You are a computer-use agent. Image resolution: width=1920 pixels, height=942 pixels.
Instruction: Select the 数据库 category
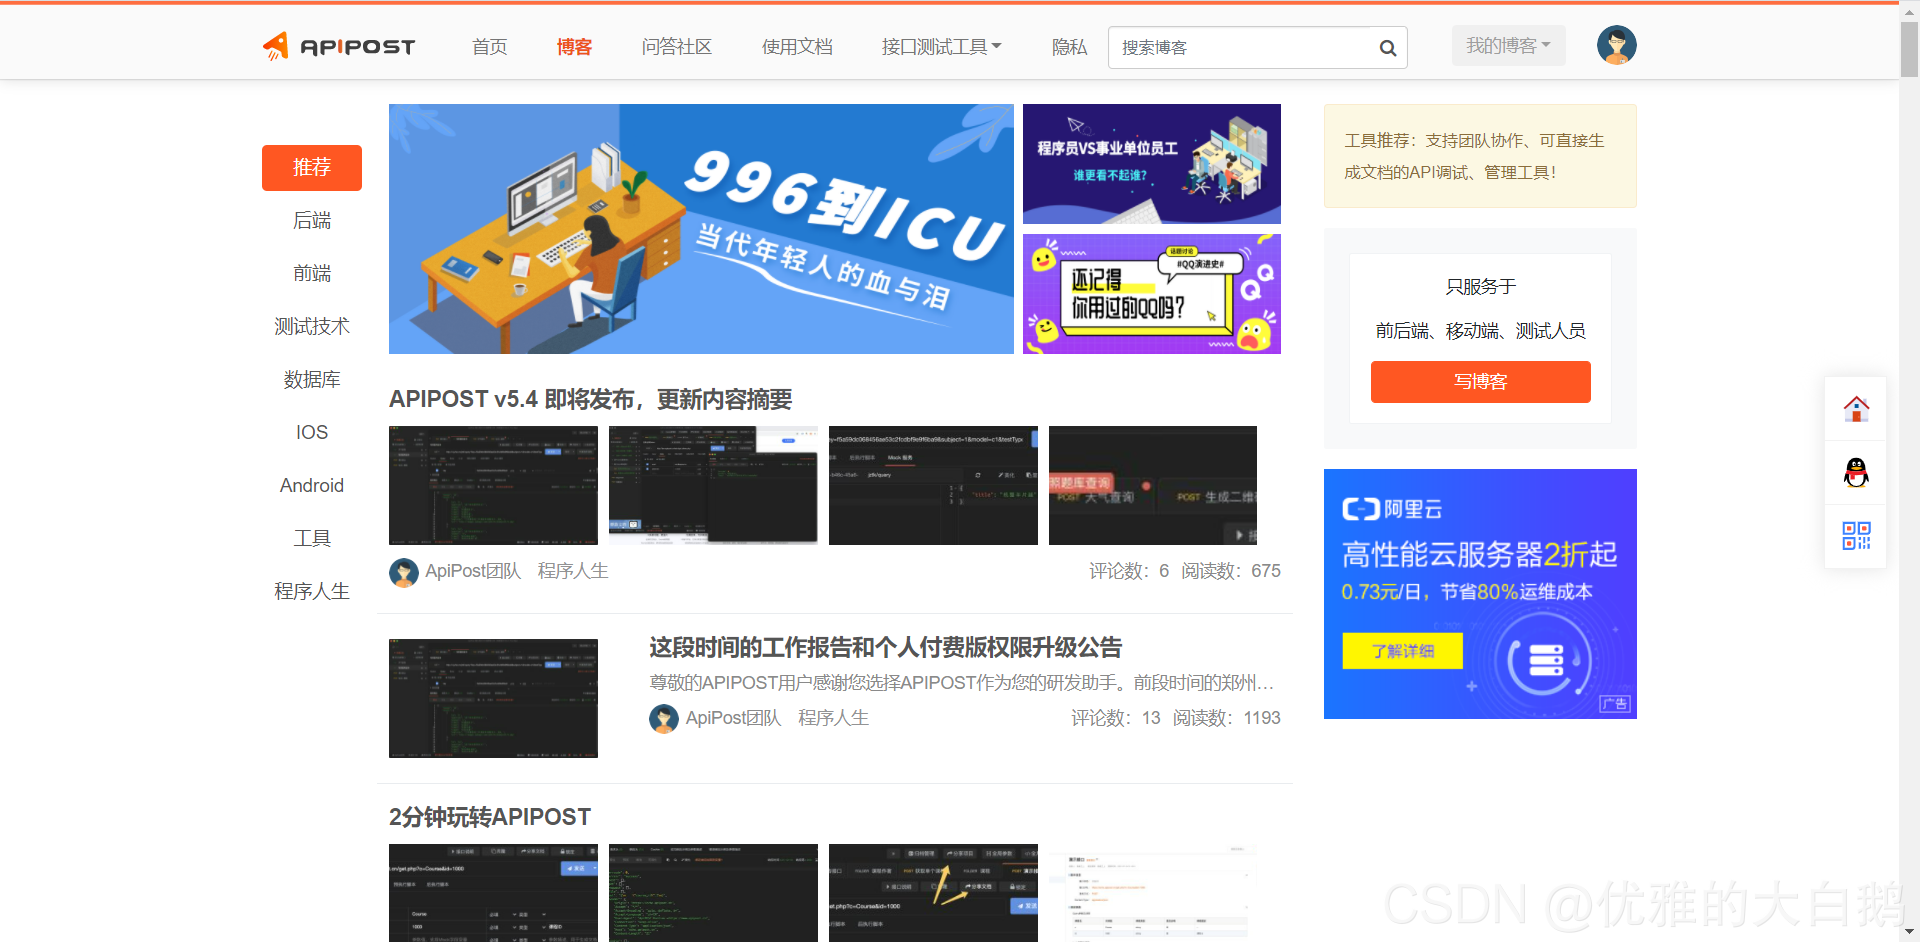(x=312, y=379)
